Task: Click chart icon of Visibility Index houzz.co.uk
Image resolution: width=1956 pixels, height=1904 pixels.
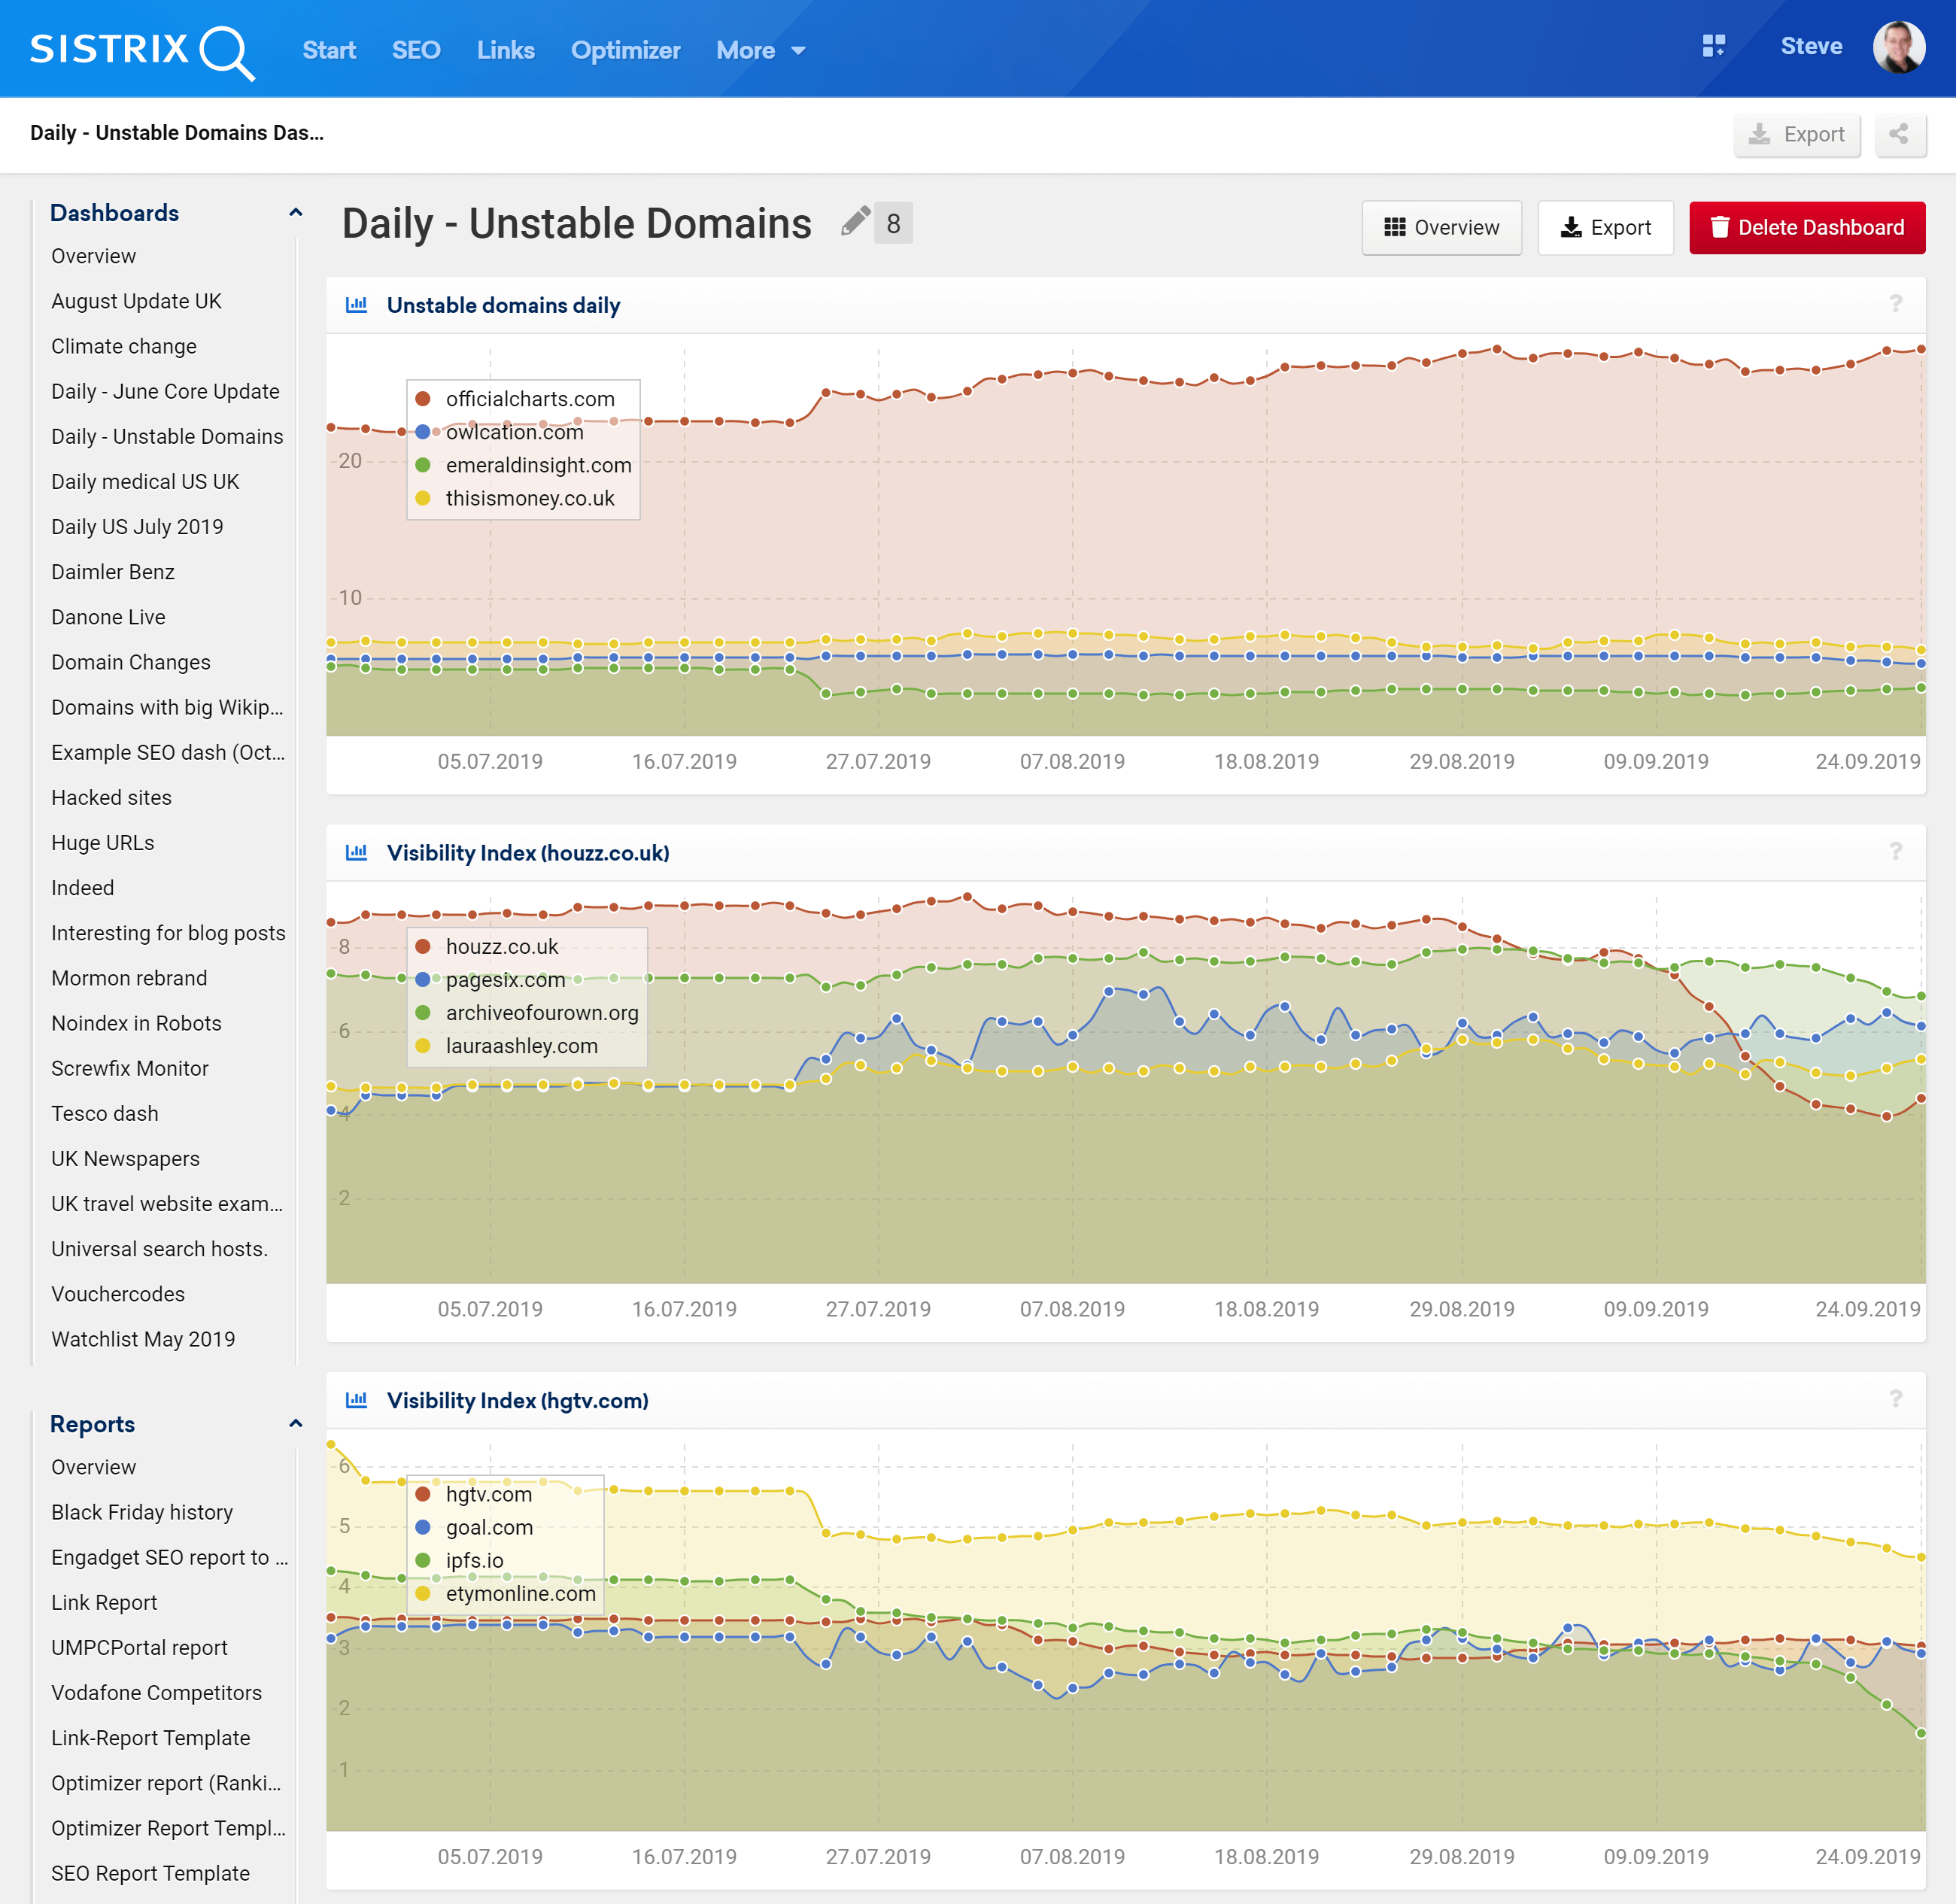Action: [356, 852]
